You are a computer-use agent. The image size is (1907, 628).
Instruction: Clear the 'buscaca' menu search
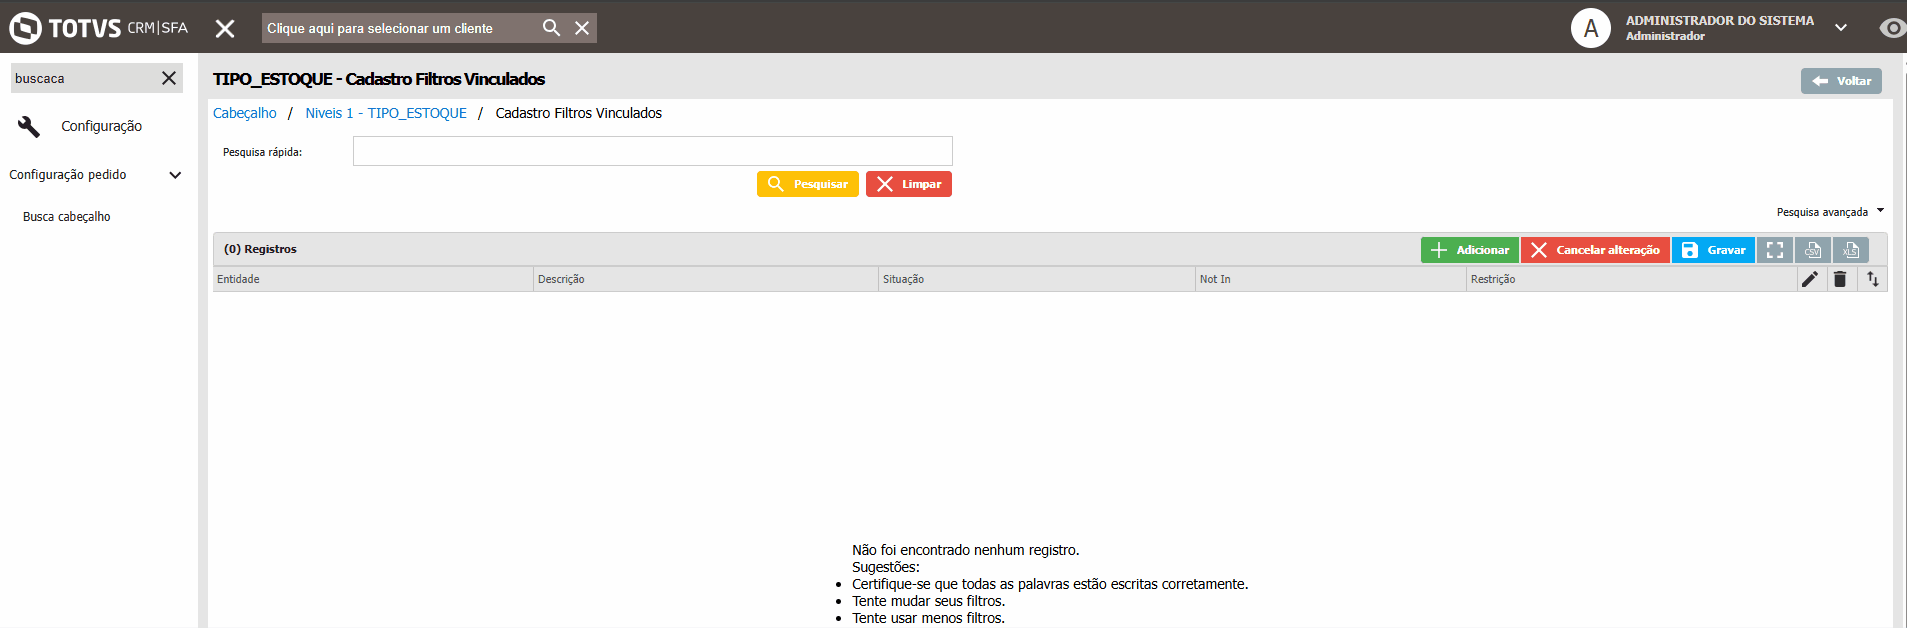click(169, 78)
